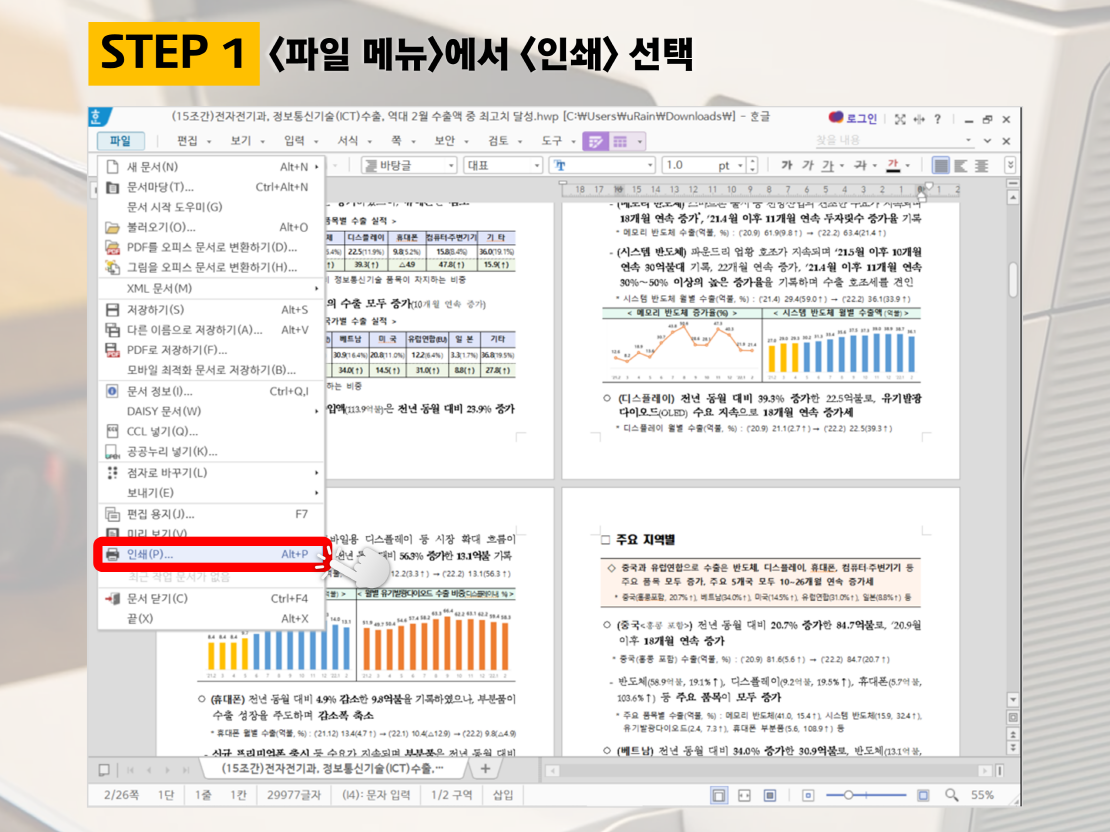Select justify alignment

click(940, 165)
